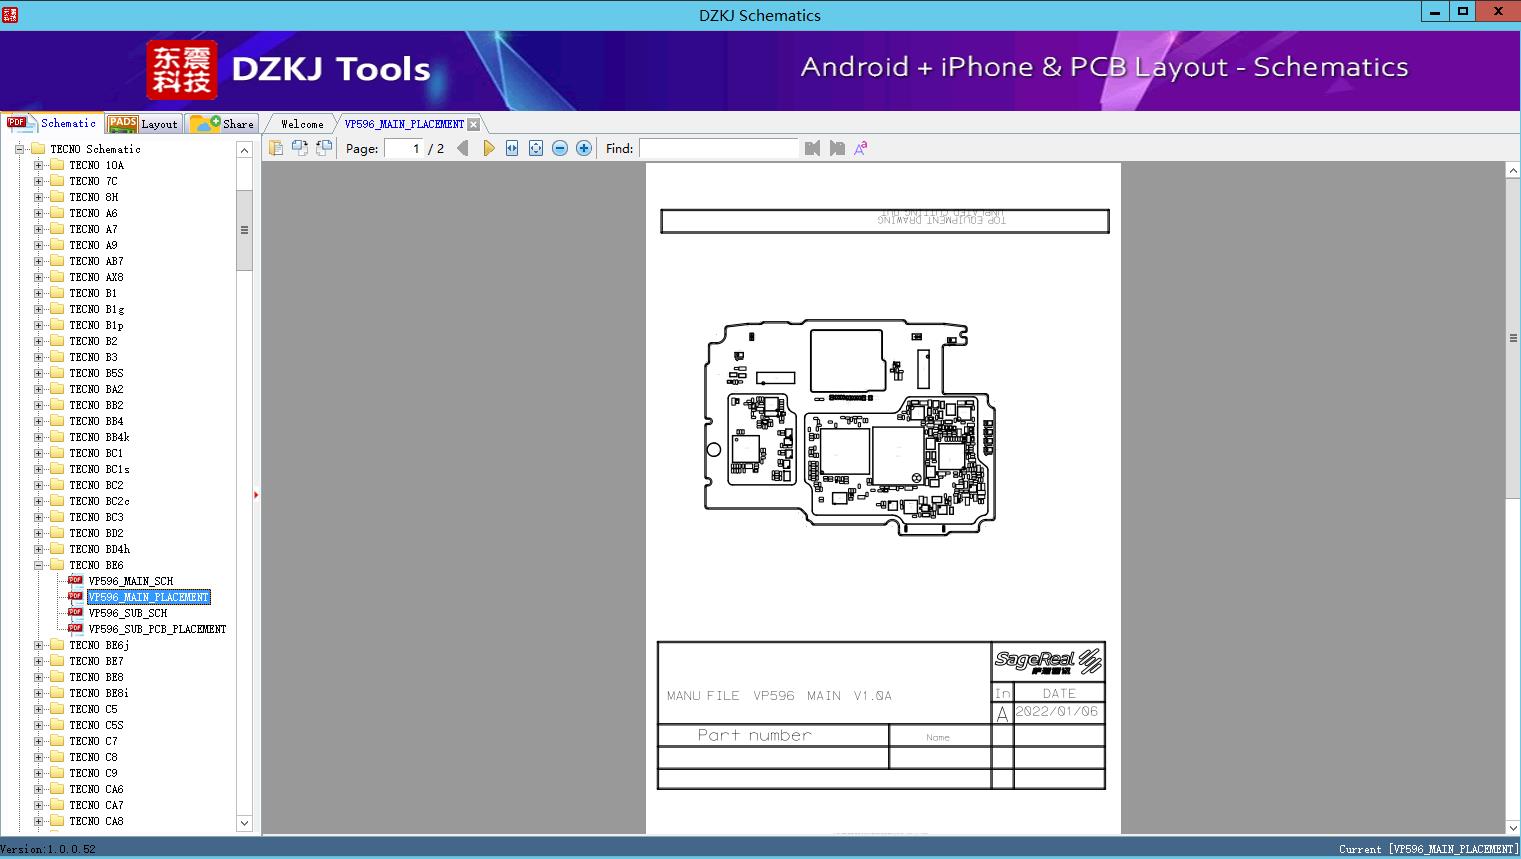Viewport: 1521px width, 859px height.
Task: Click the TECNO A6 folder icon
Action: point(57,213)
